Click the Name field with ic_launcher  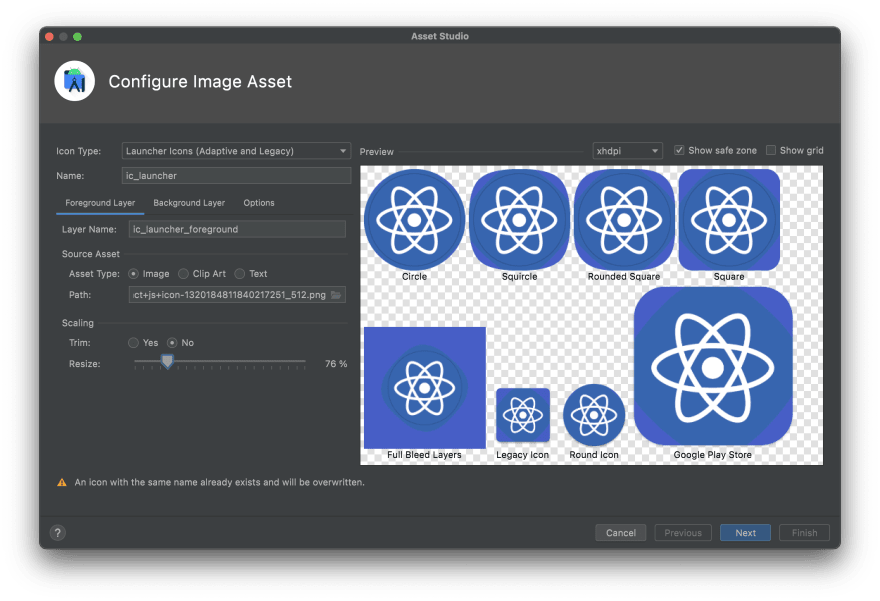pos(236,176)
